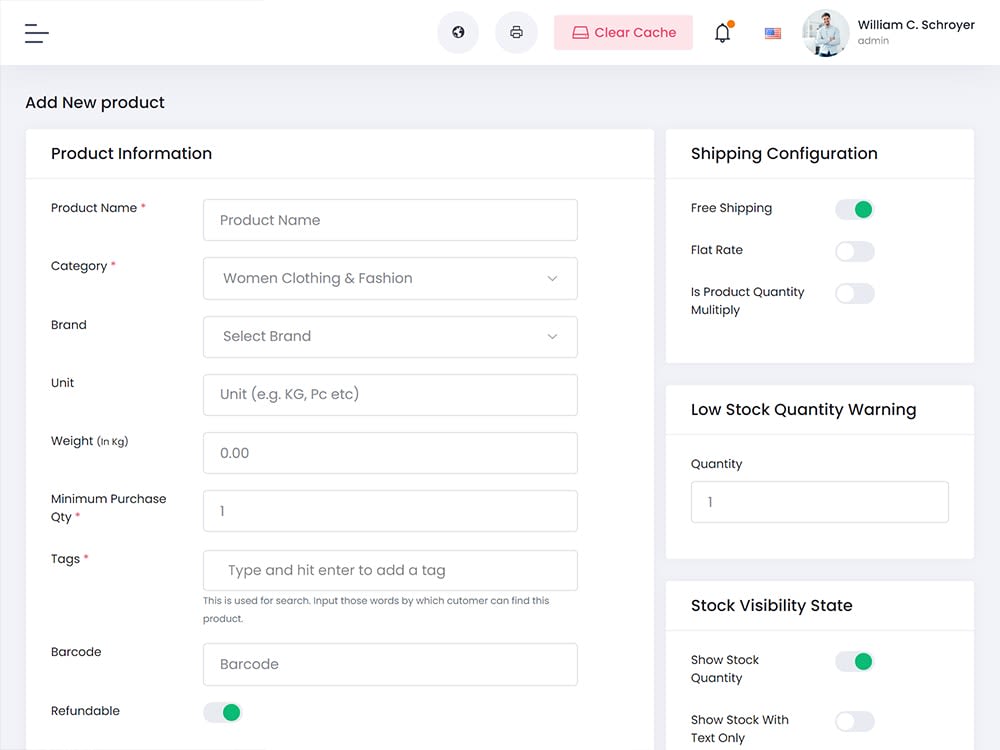Open notifications via the bell icon

[x=722, y=32]
